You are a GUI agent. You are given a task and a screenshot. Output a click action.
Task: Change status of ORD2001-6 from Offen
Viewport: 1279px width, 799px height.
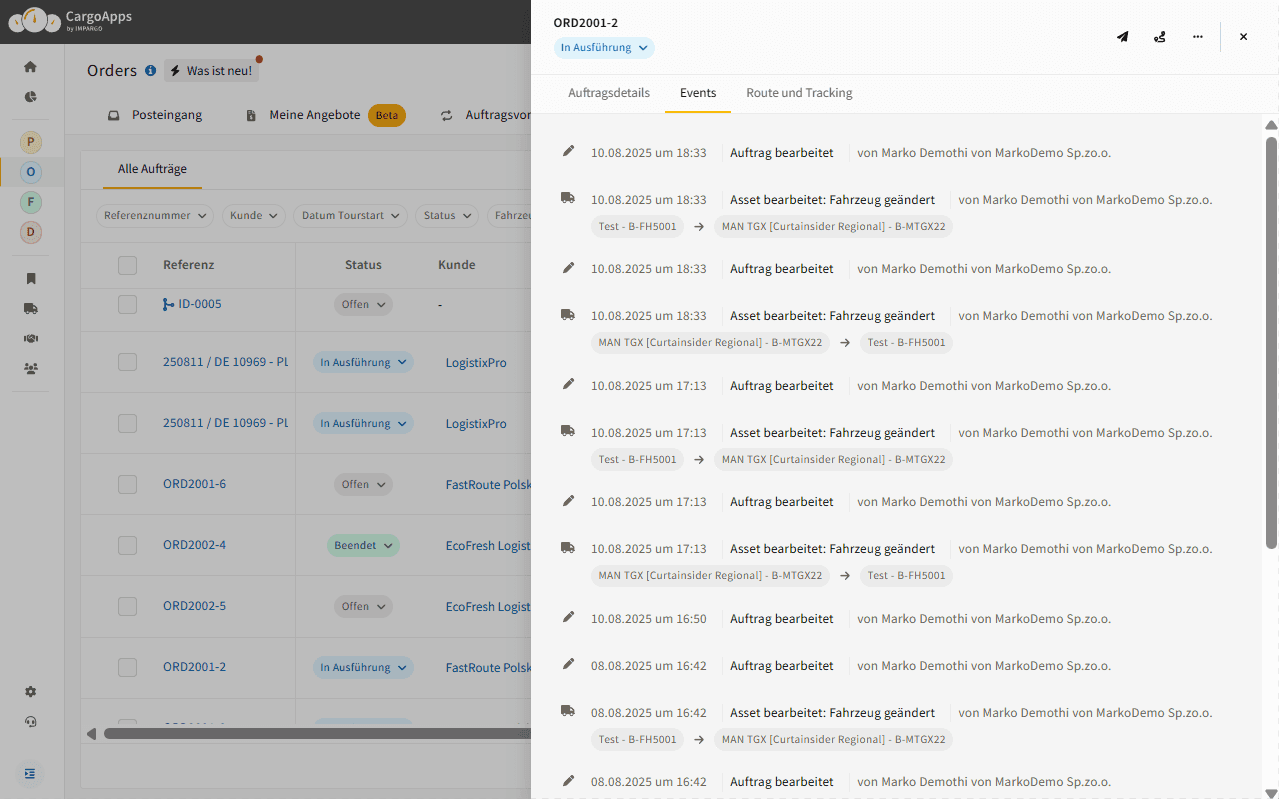click(362, 484)
